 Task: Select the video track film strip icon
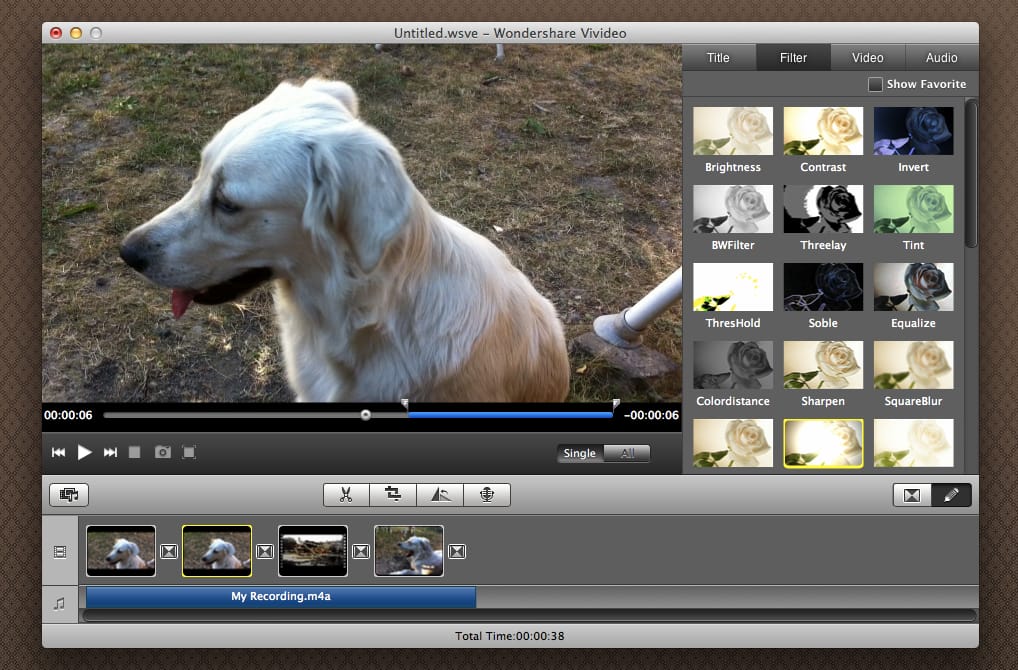[x=60, y=552]
